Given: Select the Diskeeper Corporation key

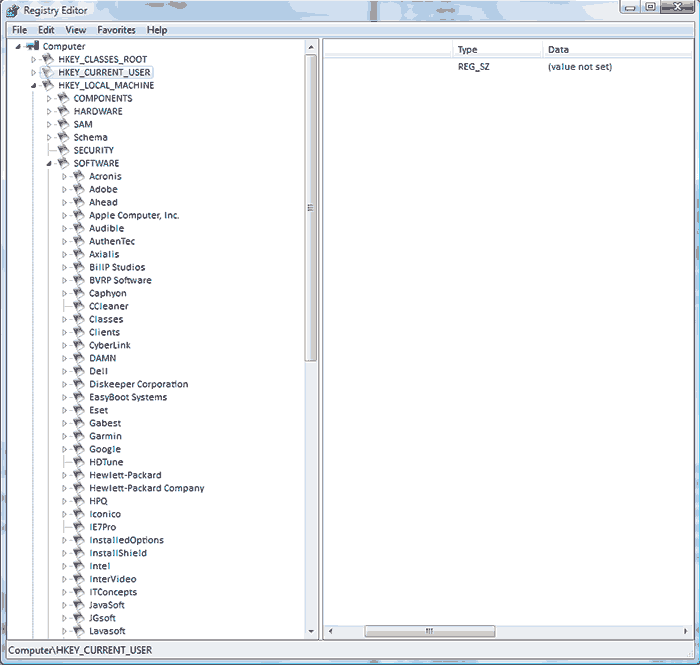Looking at the screenshot, I should pos(138,384).
